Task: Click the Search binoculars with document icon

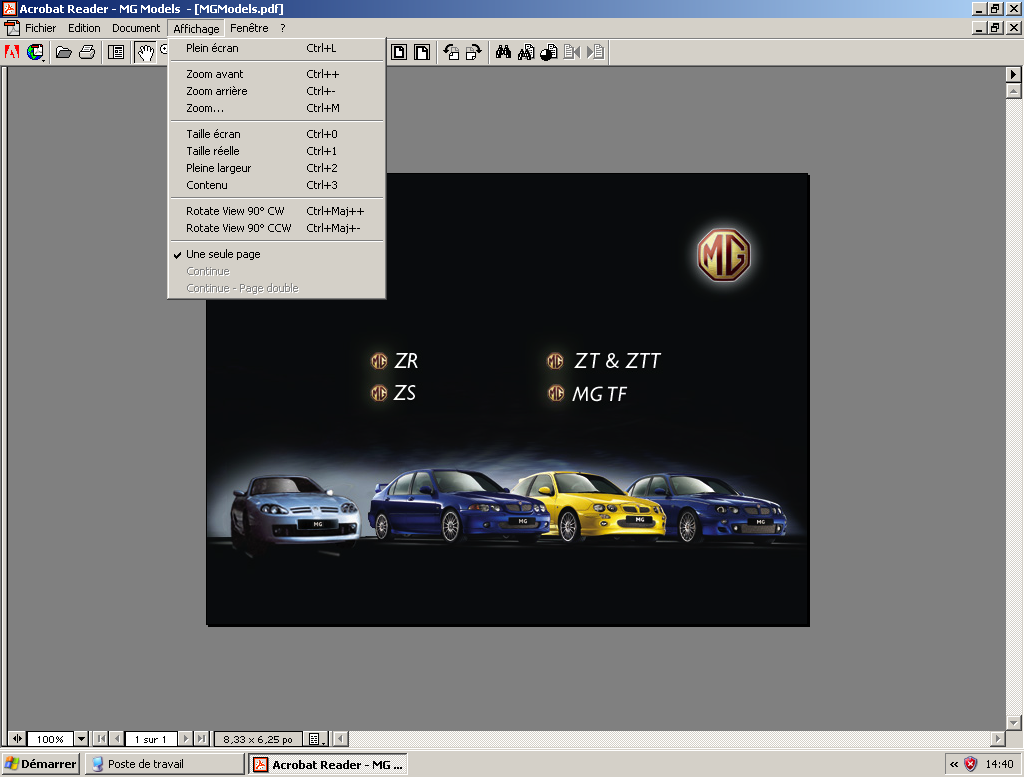Action: (x=526, y=52)
